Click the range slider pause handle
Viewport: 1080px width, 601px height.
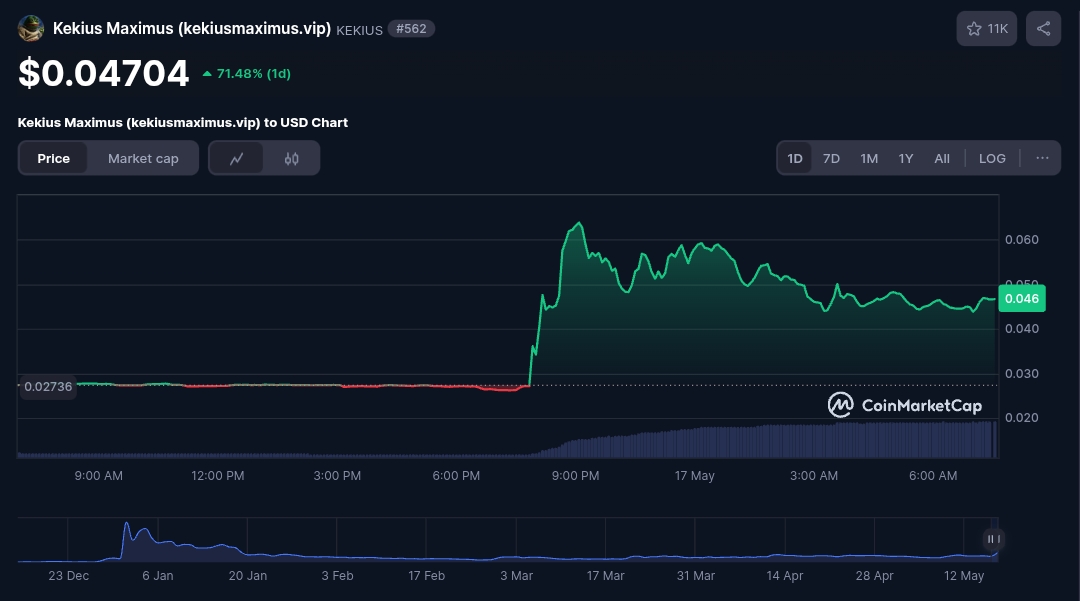point(993,539)
